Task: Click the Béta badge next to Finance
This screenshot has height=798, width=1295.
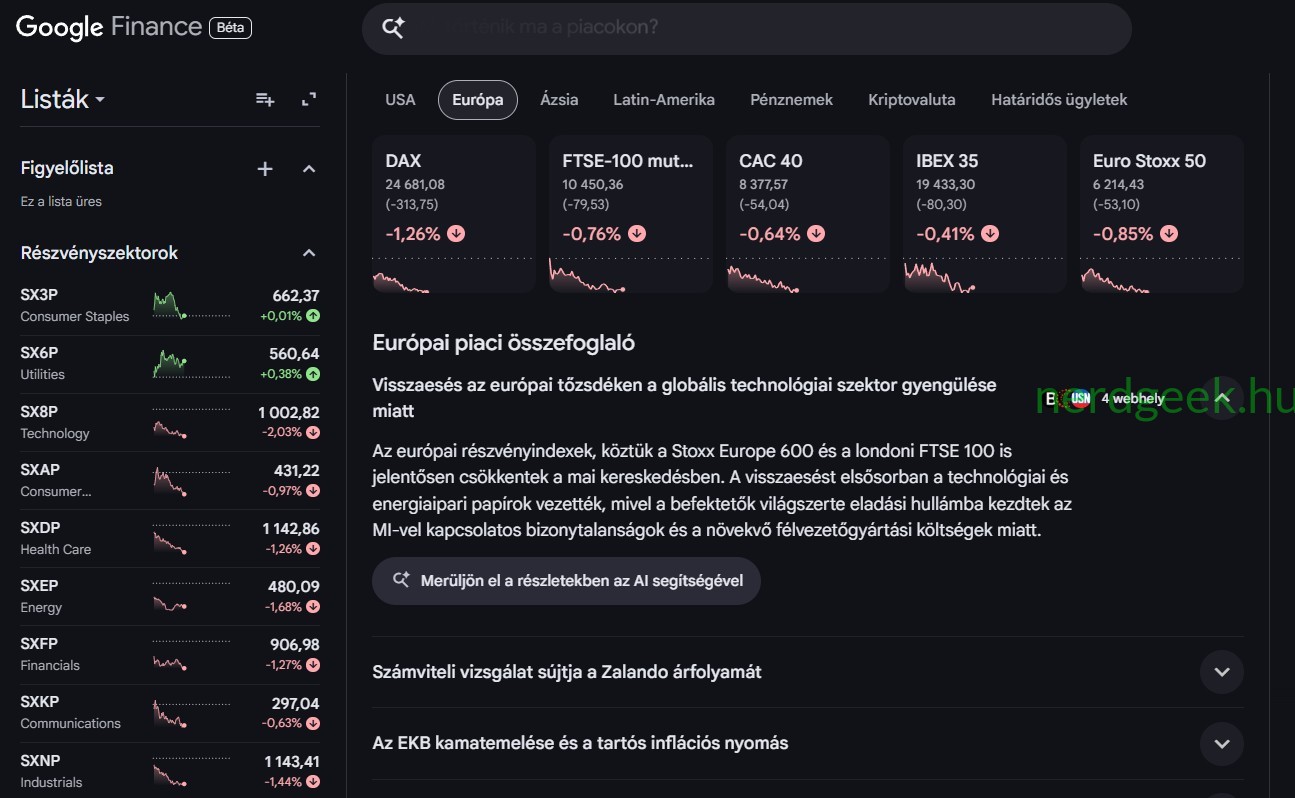Action: [230, 28]
